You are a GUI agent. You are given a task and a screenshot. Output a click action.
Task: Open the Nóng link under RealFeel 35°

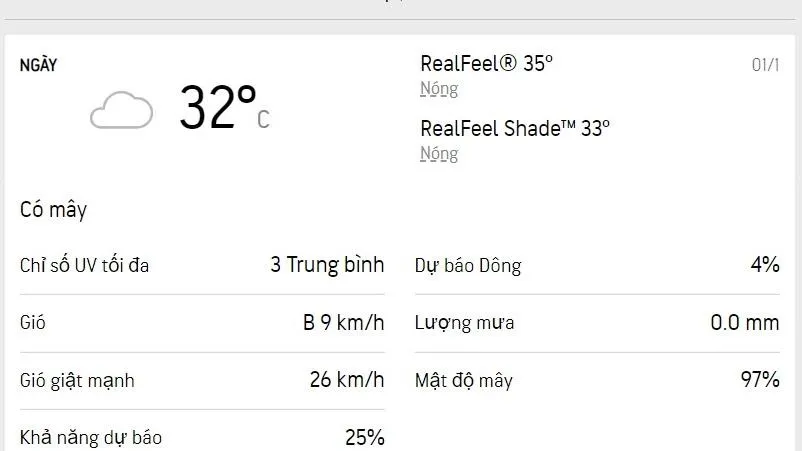click(x=439, y=89)
